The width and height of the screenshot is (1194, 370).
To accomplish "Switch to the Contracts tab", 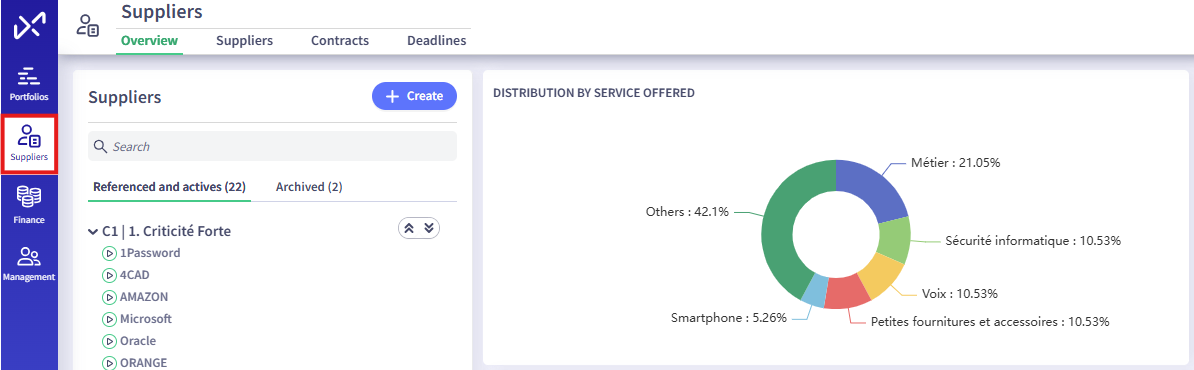I will coord(340,41).
